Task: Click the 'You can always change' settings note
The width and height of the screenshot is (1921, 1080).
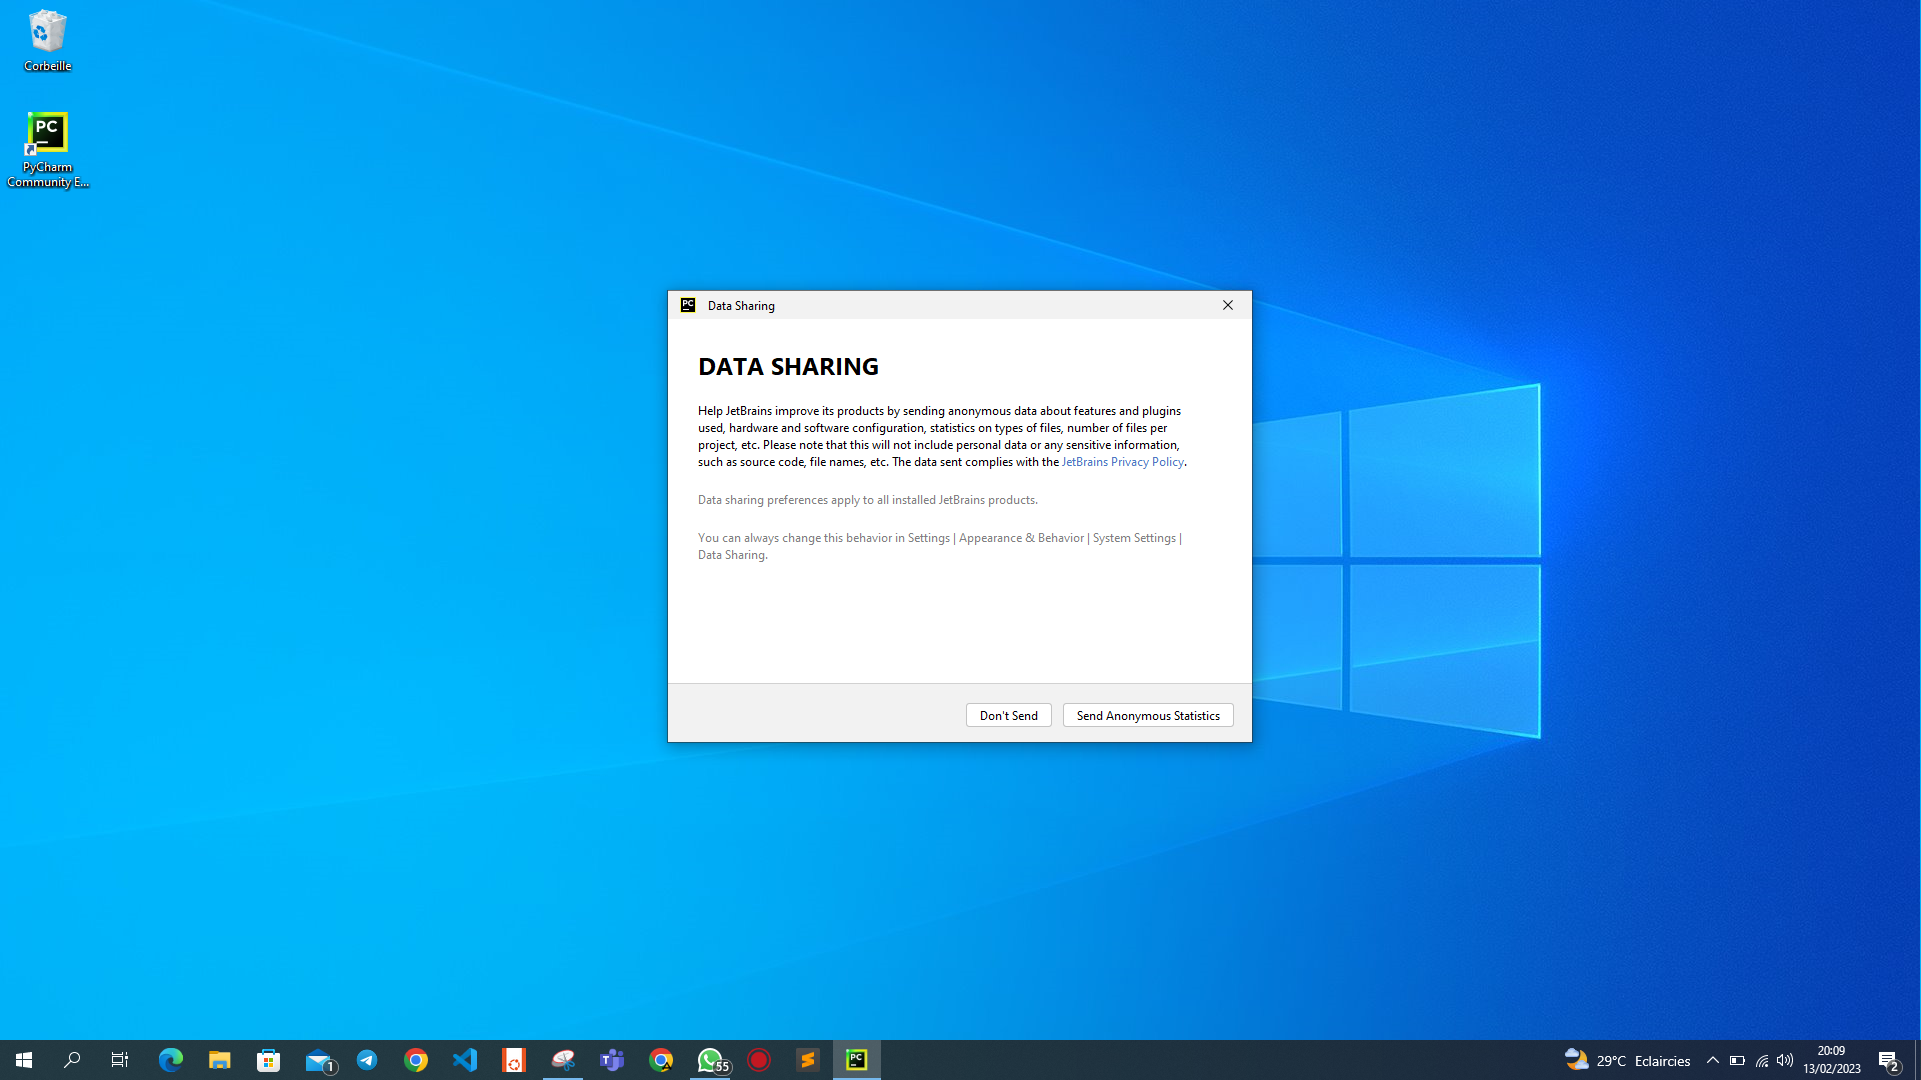Action: [940, 546]
